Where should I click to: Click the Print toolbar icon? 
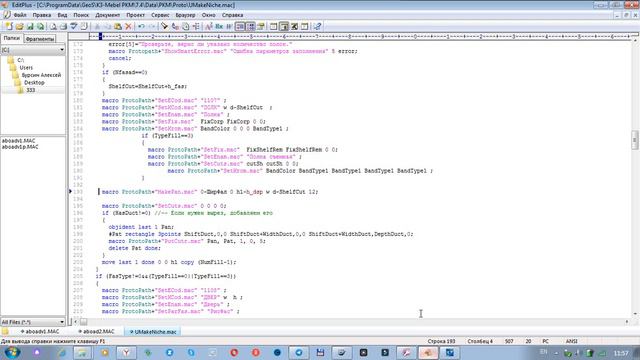[x=63, y=26]
